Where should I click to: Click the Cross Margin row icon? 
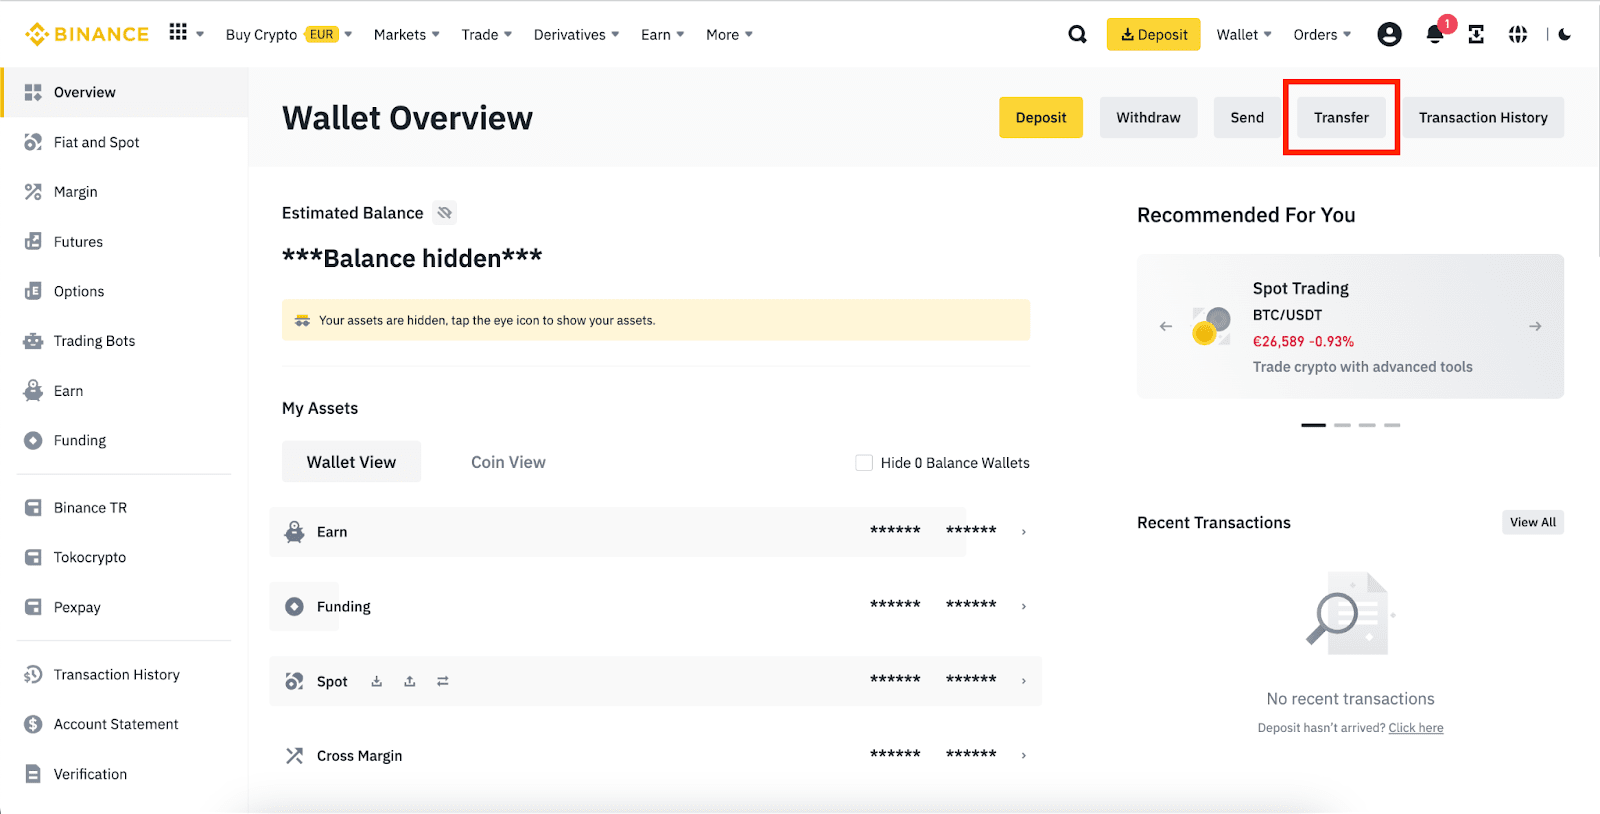click(294, 756)
